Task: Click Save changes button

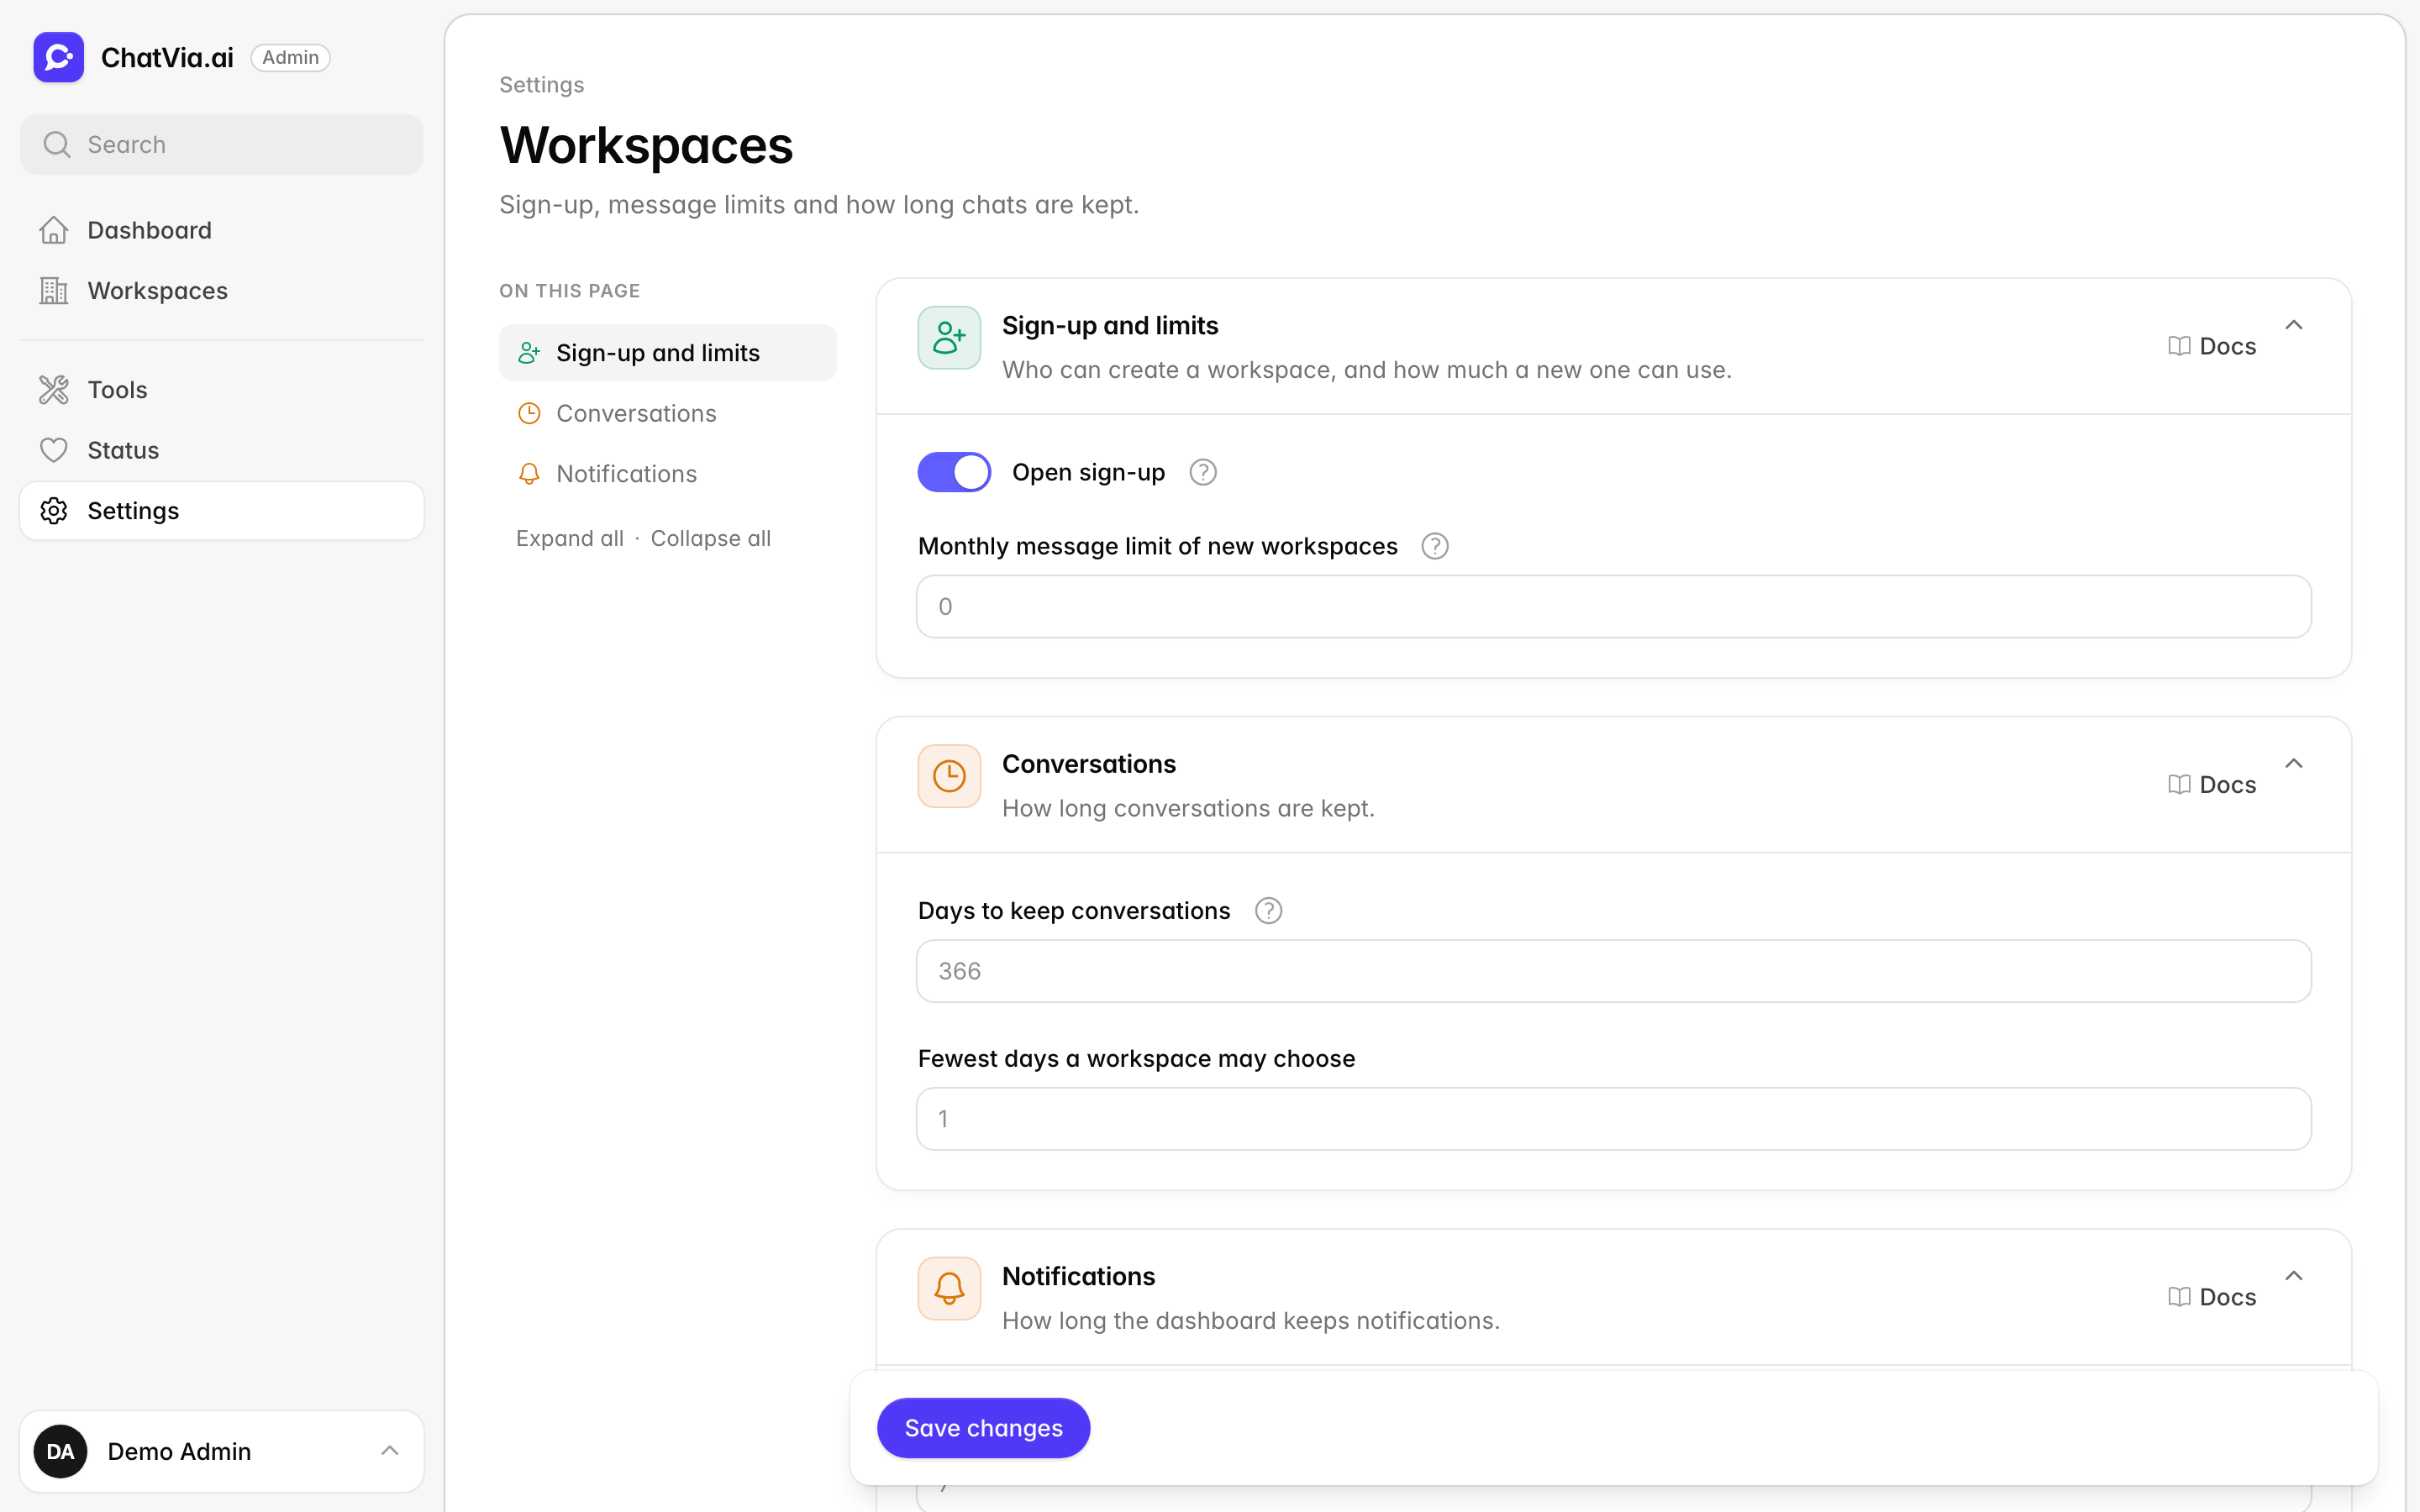Action: [983, 1428]
